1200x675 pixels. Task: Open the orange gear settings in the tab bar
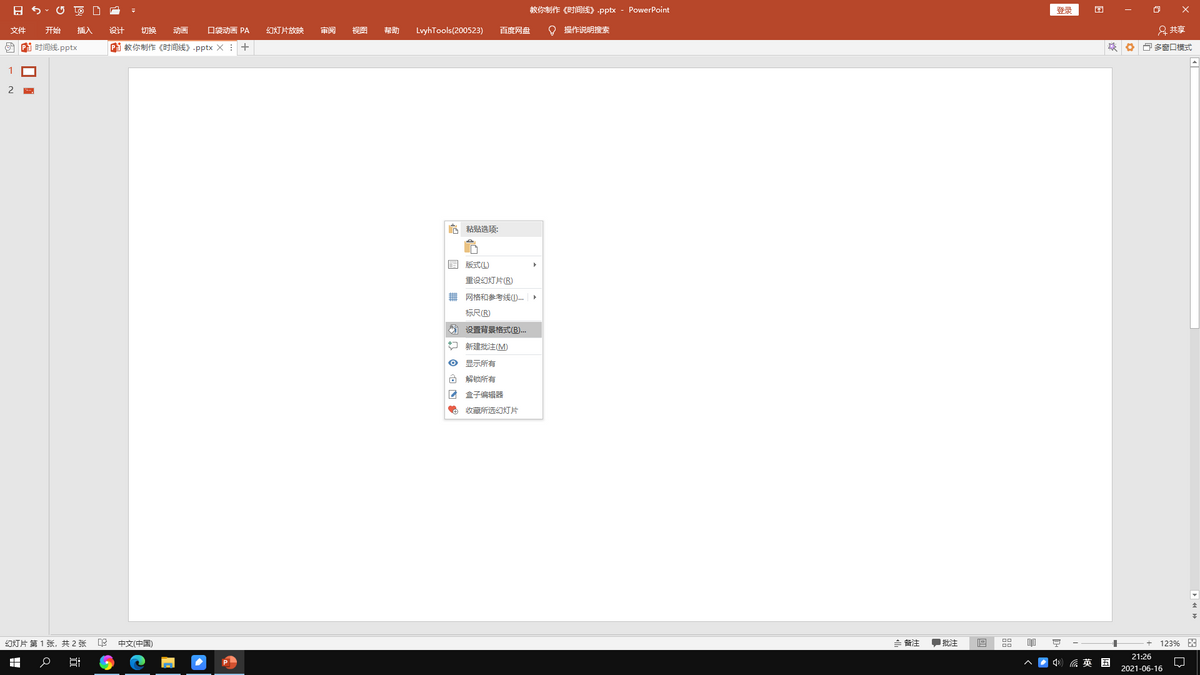click(1130, 47)
